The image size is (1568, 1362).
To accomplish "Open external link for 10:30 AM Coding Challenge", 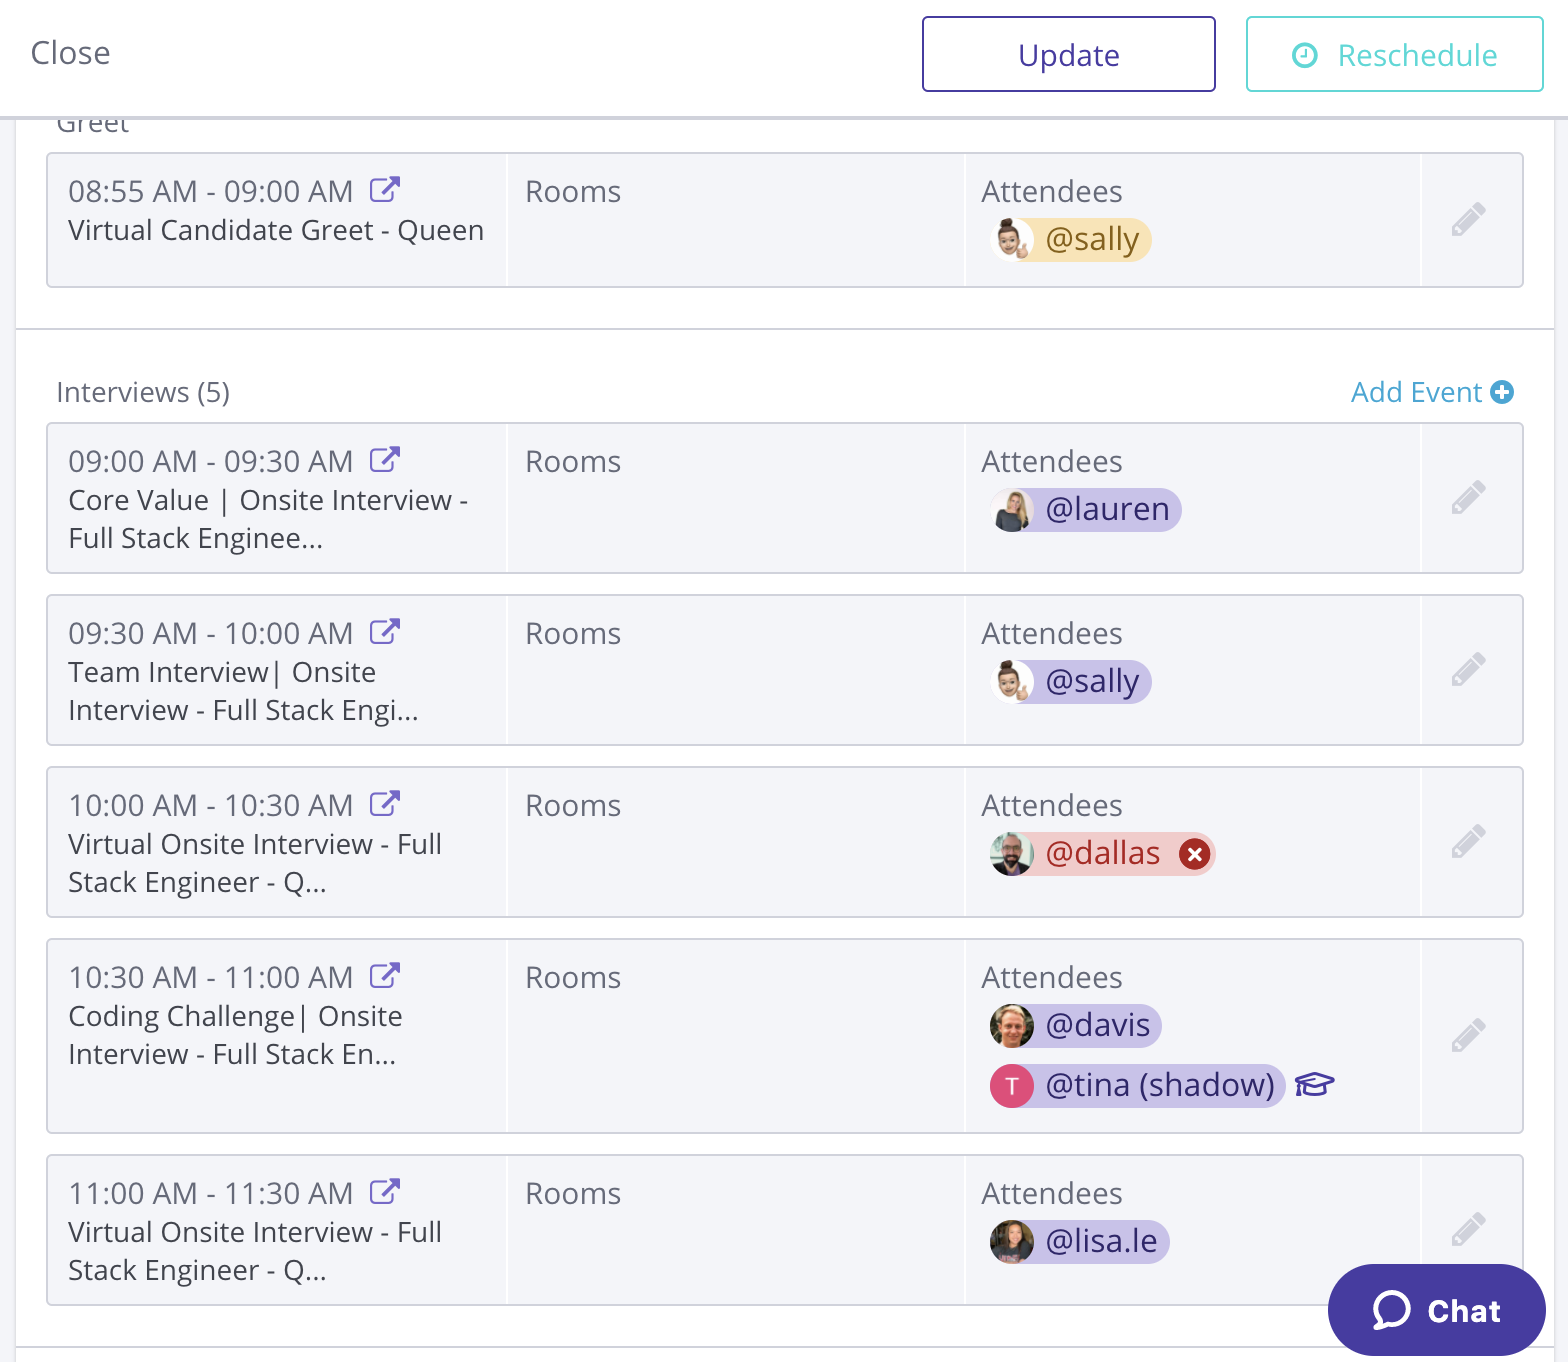I will click(385, 975).
